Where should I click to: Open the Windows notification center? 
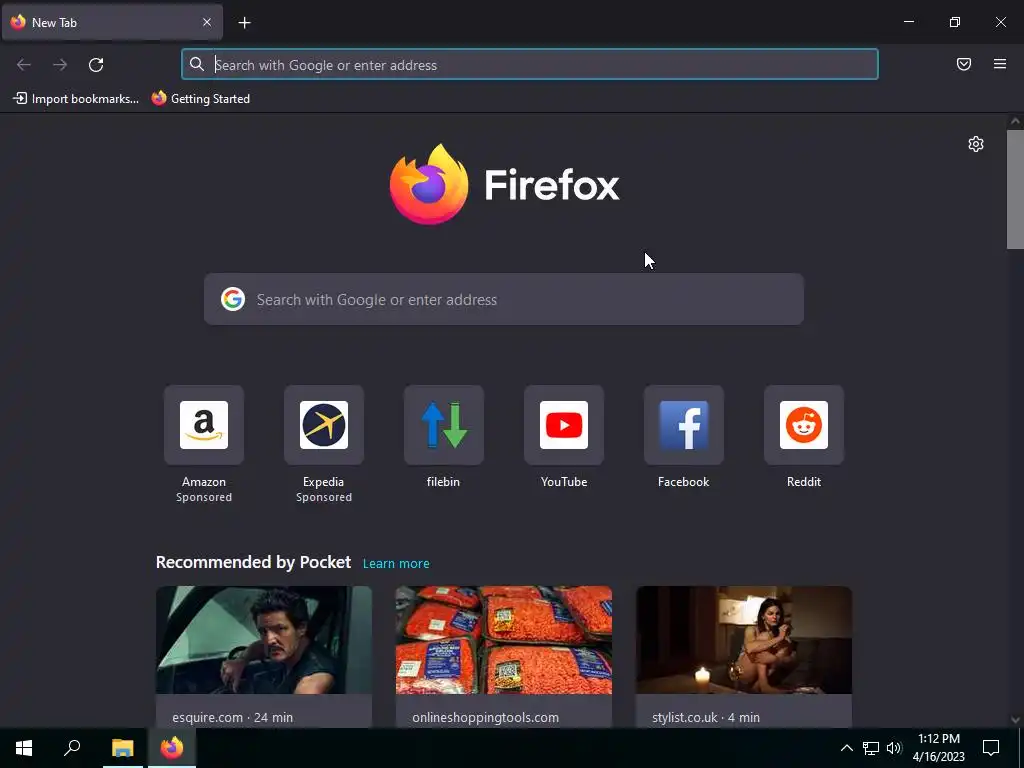pyautogui.click(x=991, y=748)
